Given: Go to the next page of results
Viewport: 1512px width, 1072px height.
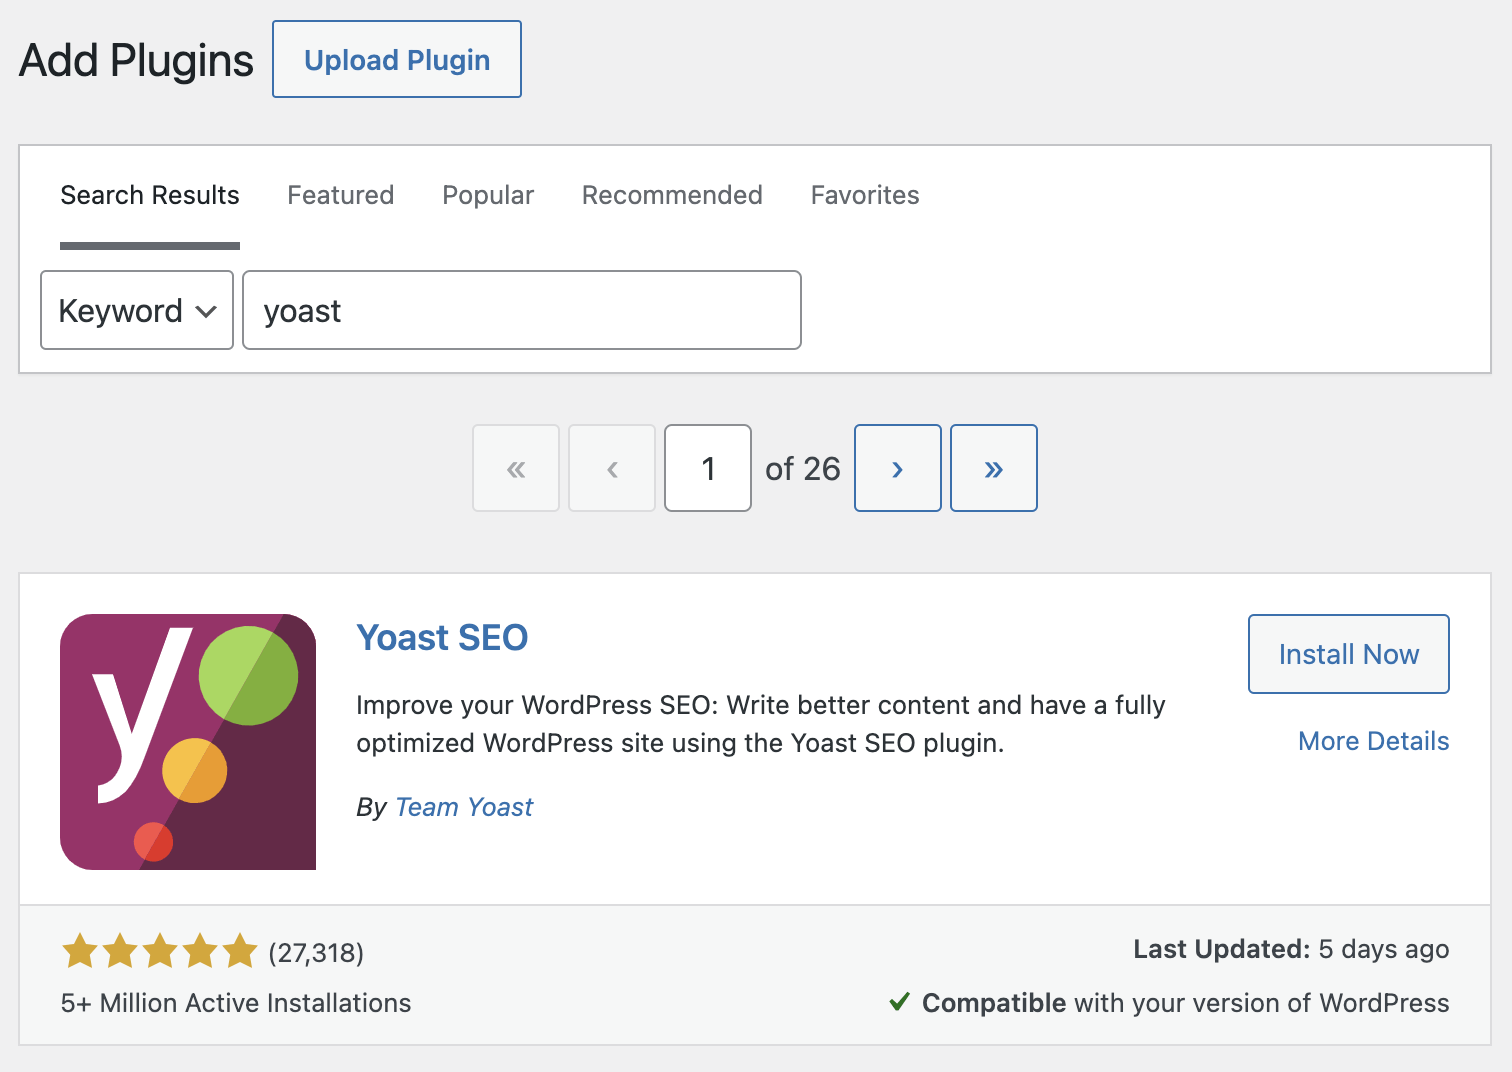Looking at the screenshot, I should pyautogui.click(x=896, y=468).
